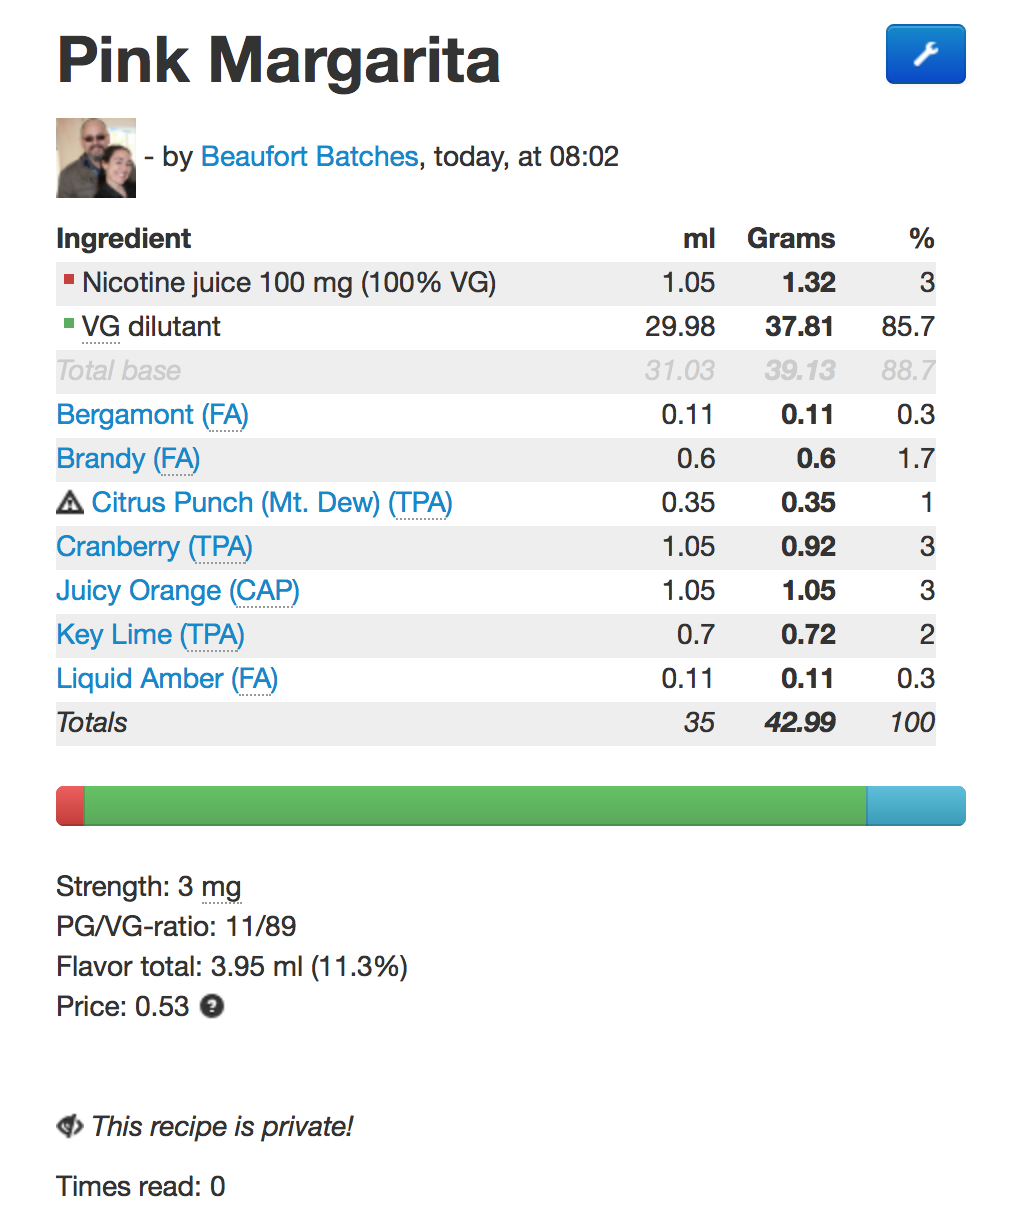Open the Liquid Amber (FA) link
The height and width of the screenshot is (1226, 1020).
[x=167, y=678]
